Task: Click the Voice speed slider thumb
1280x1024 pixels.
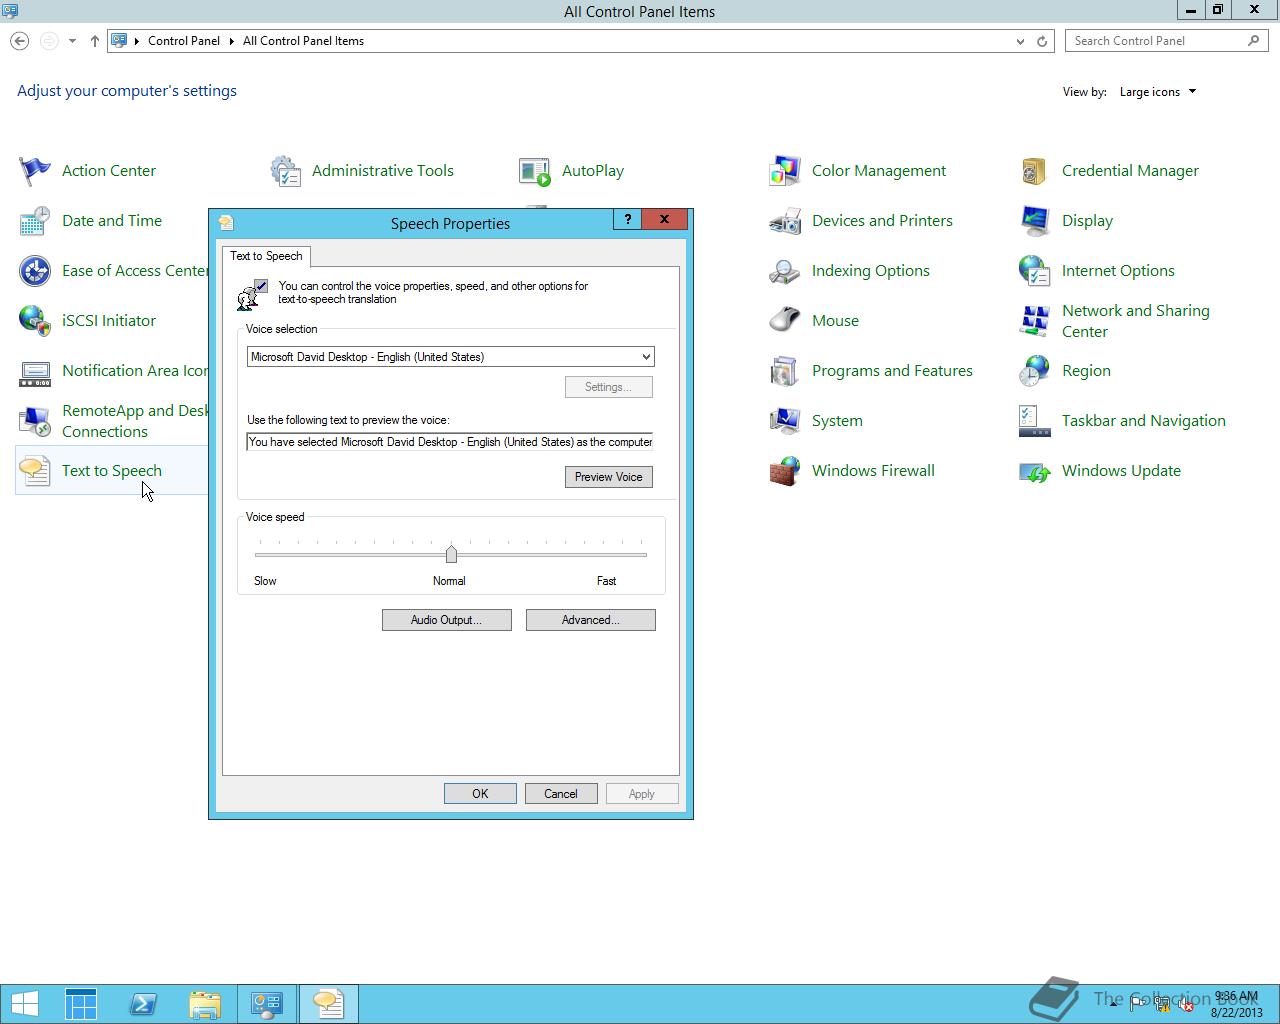Action: [x=451, y=554]
